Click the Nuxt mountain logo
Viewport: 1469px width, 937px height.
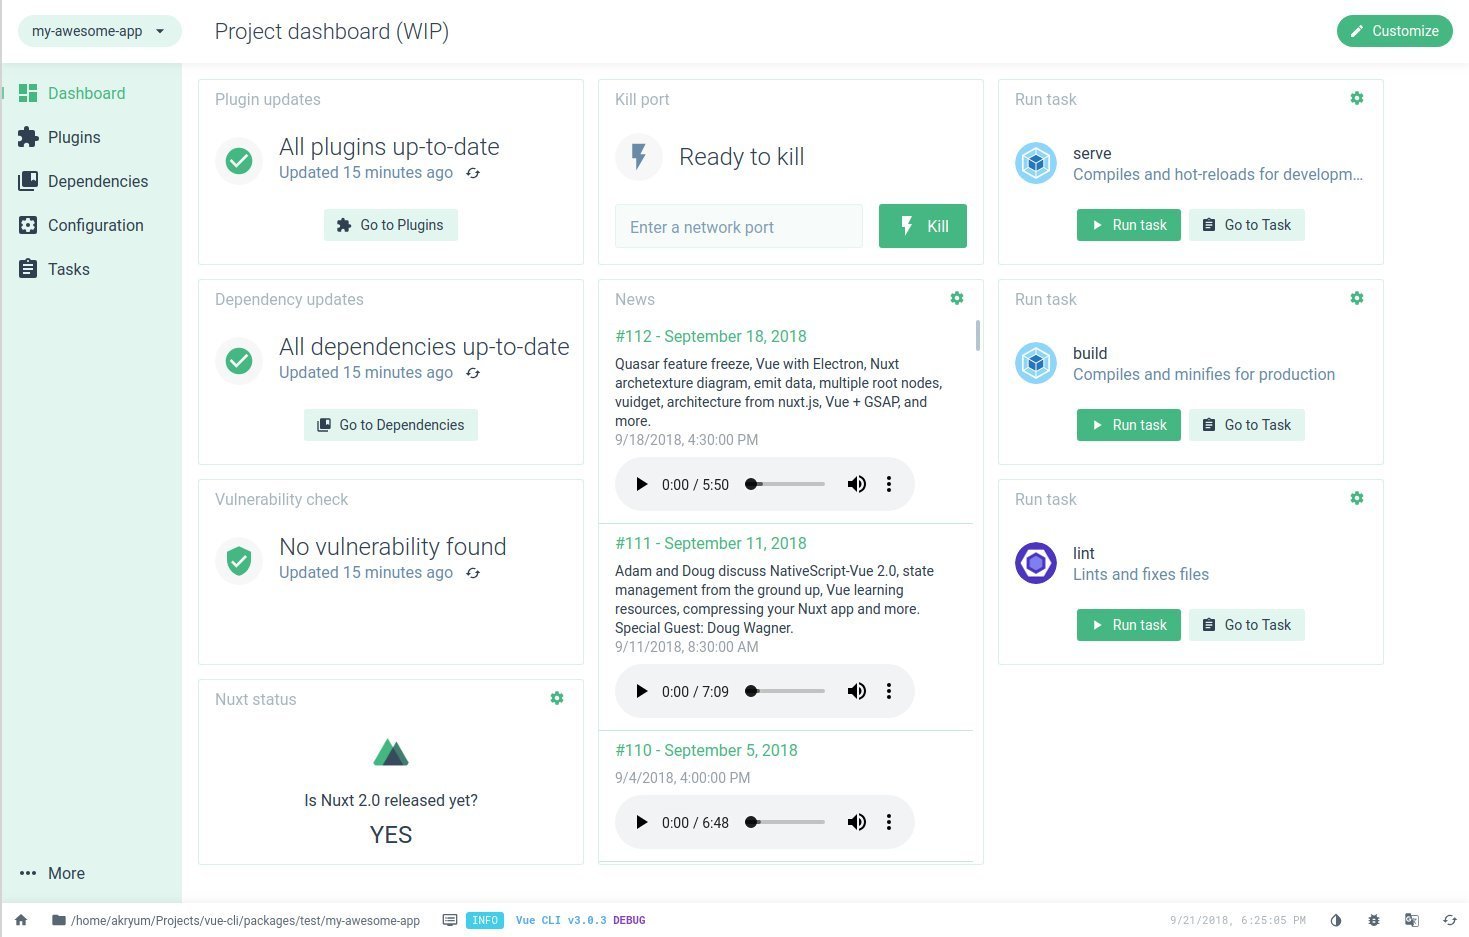(x=391, y=752)
